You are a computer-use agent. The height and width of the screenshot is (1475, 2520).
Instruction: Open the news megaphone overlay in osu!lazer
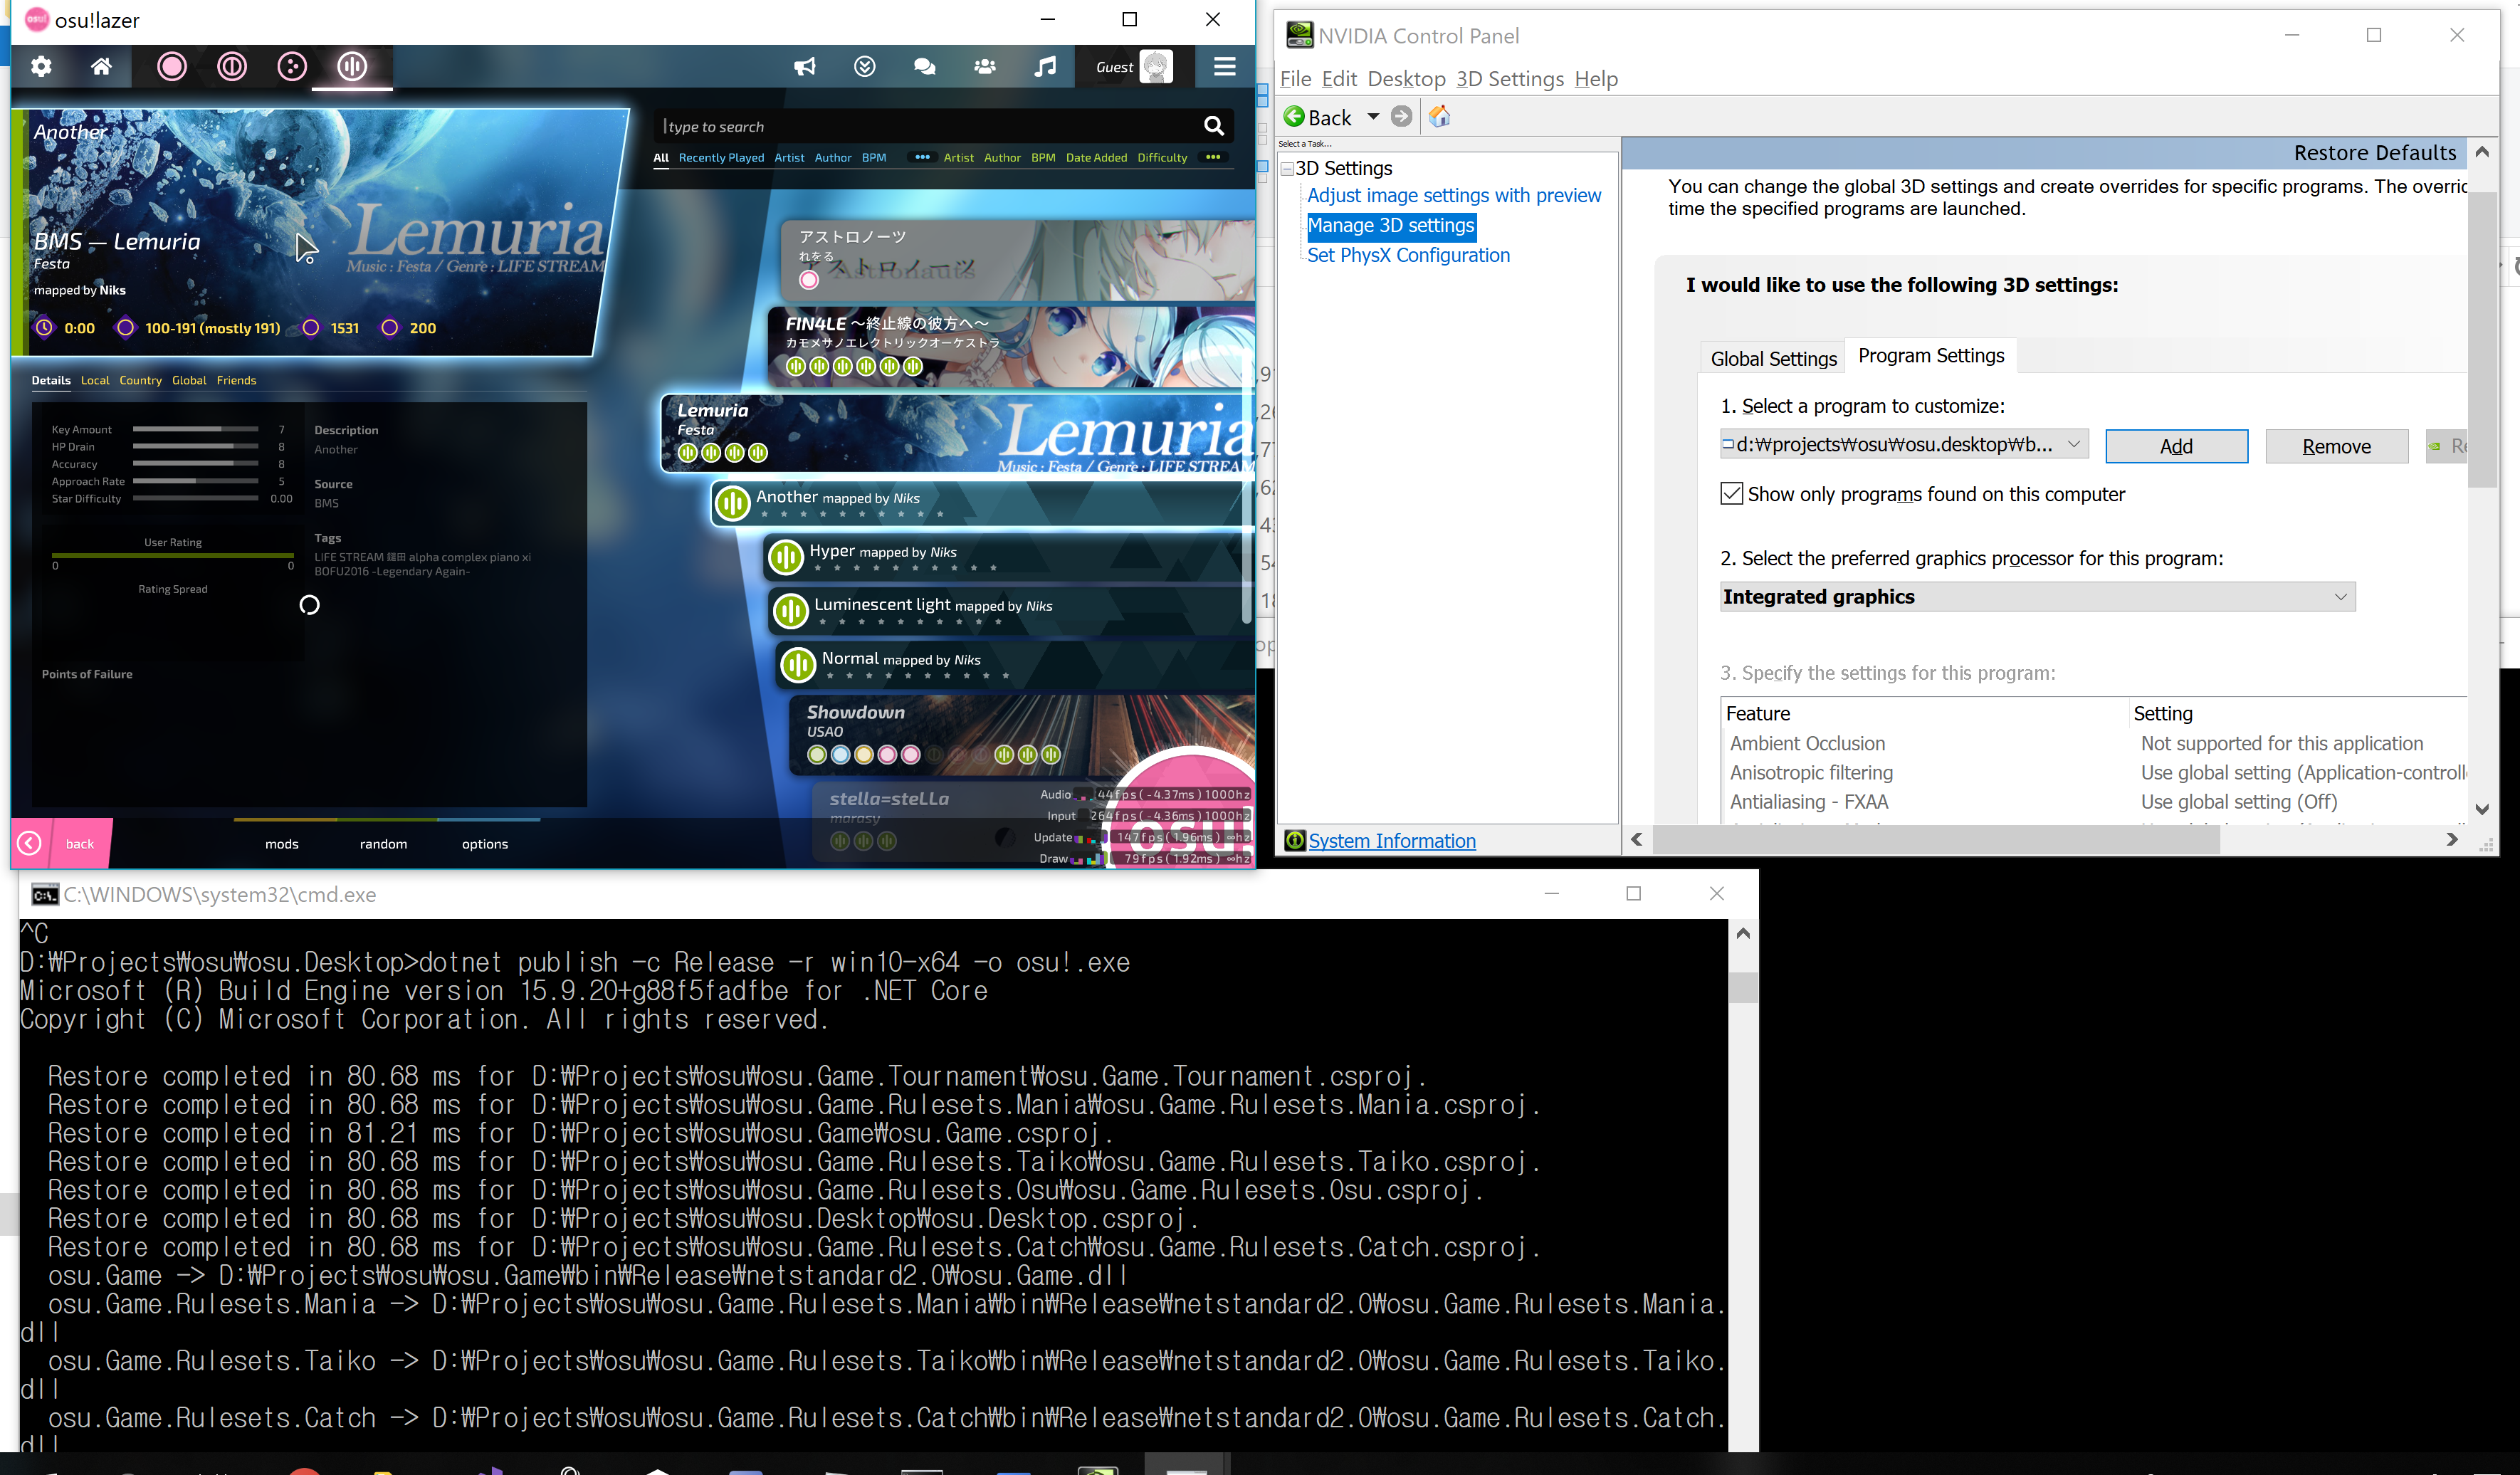805,67
